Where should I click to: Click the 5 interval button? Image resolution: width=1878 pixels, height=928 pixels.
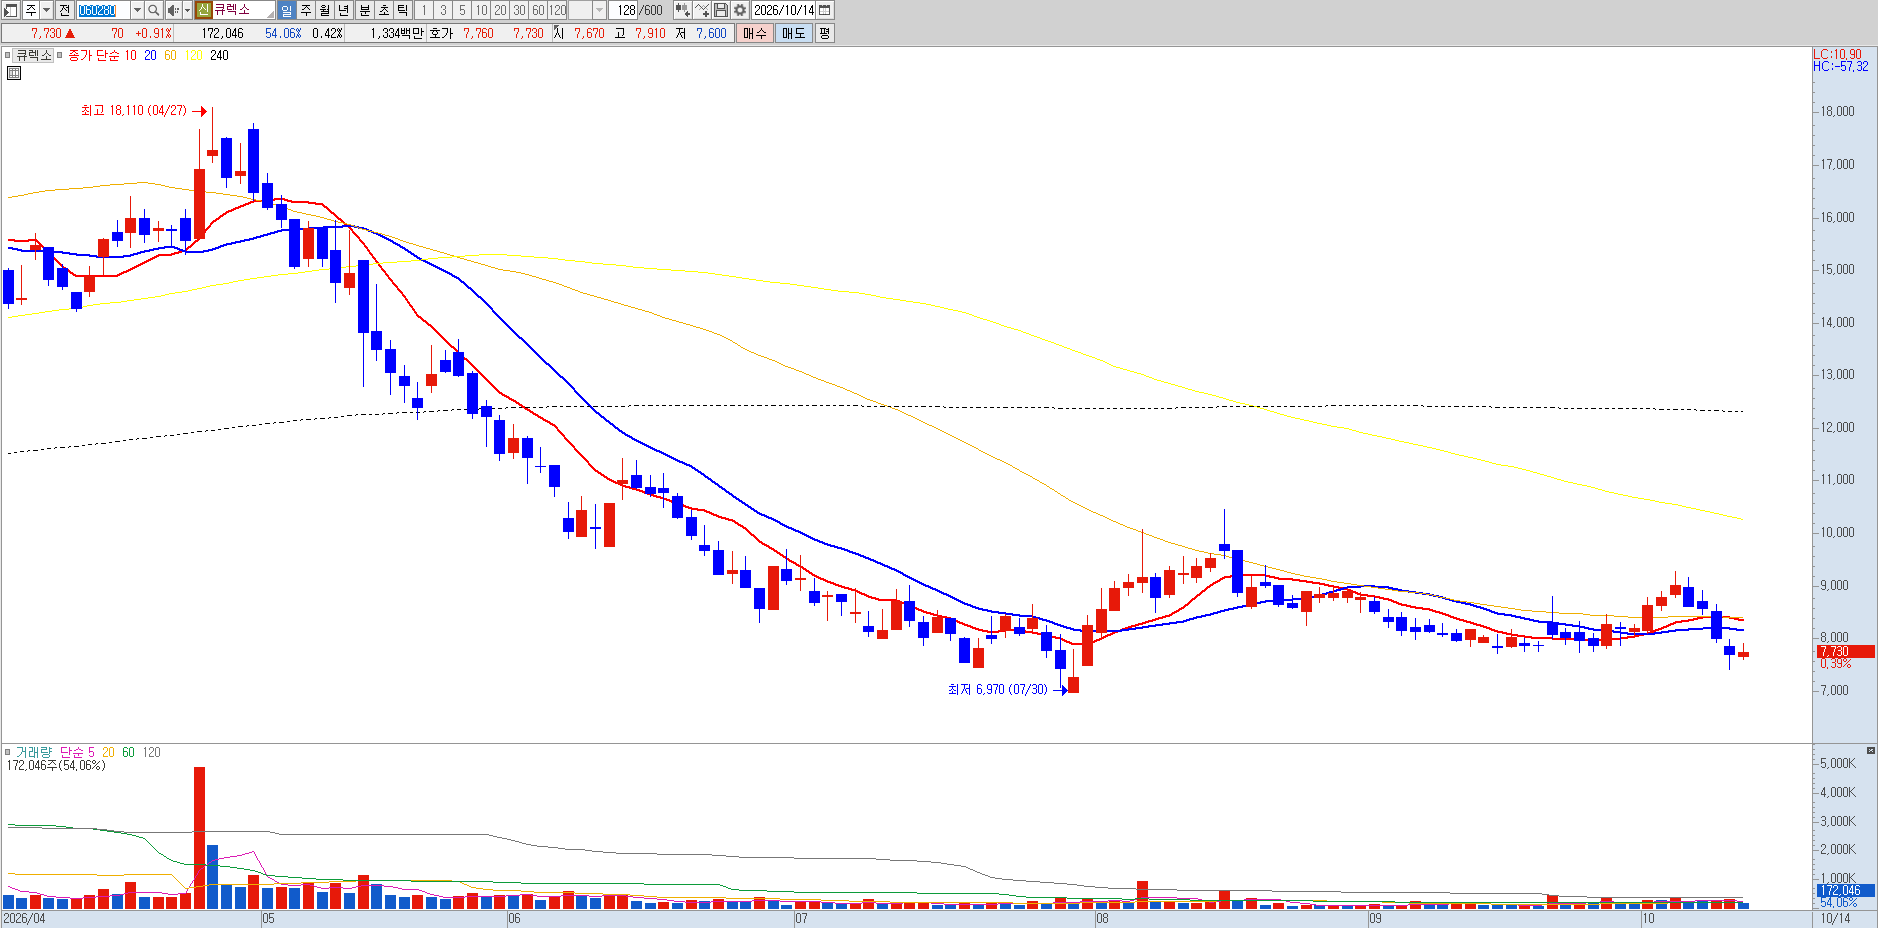click(x=462, y=10)
